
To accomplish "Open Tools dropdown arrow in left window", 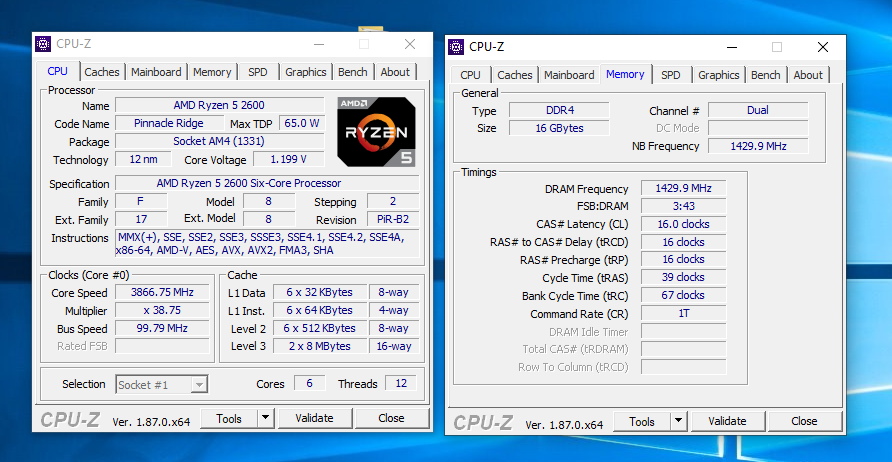I will tap(266, 418).
